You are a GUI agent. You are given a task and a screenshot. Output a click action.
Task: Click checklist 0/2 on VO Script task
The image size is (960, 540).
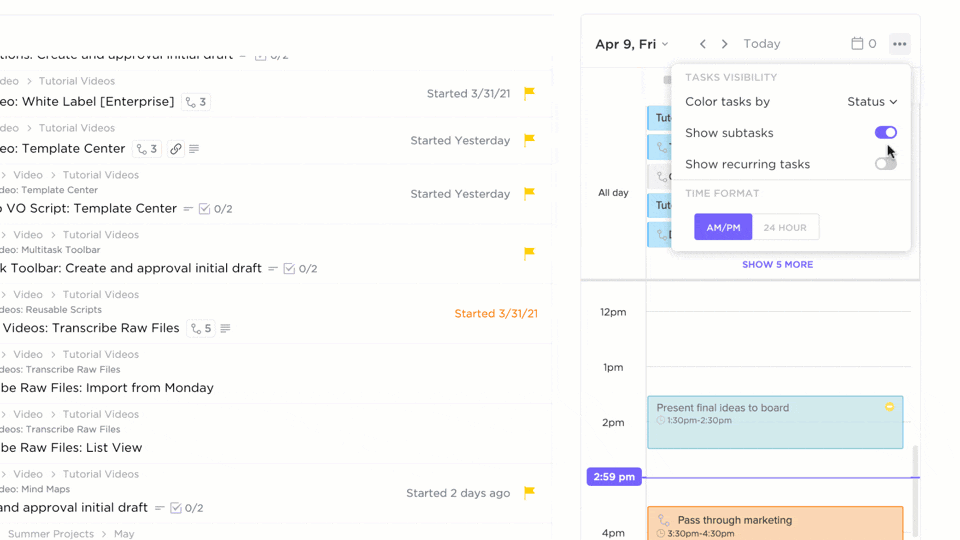point(216,209)
